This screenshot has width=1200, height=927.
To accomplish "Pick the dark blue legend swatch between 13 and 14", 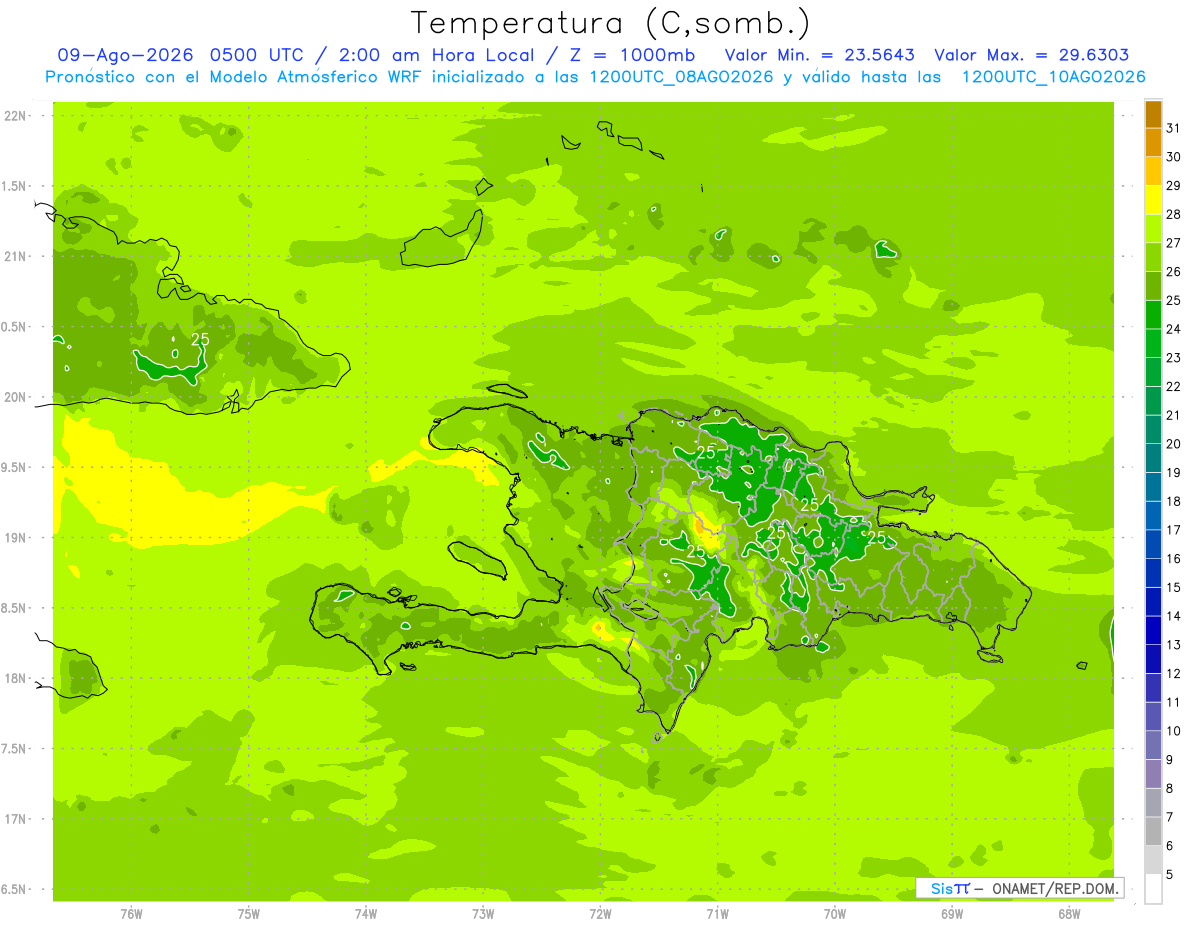I will pos(1153,631).
